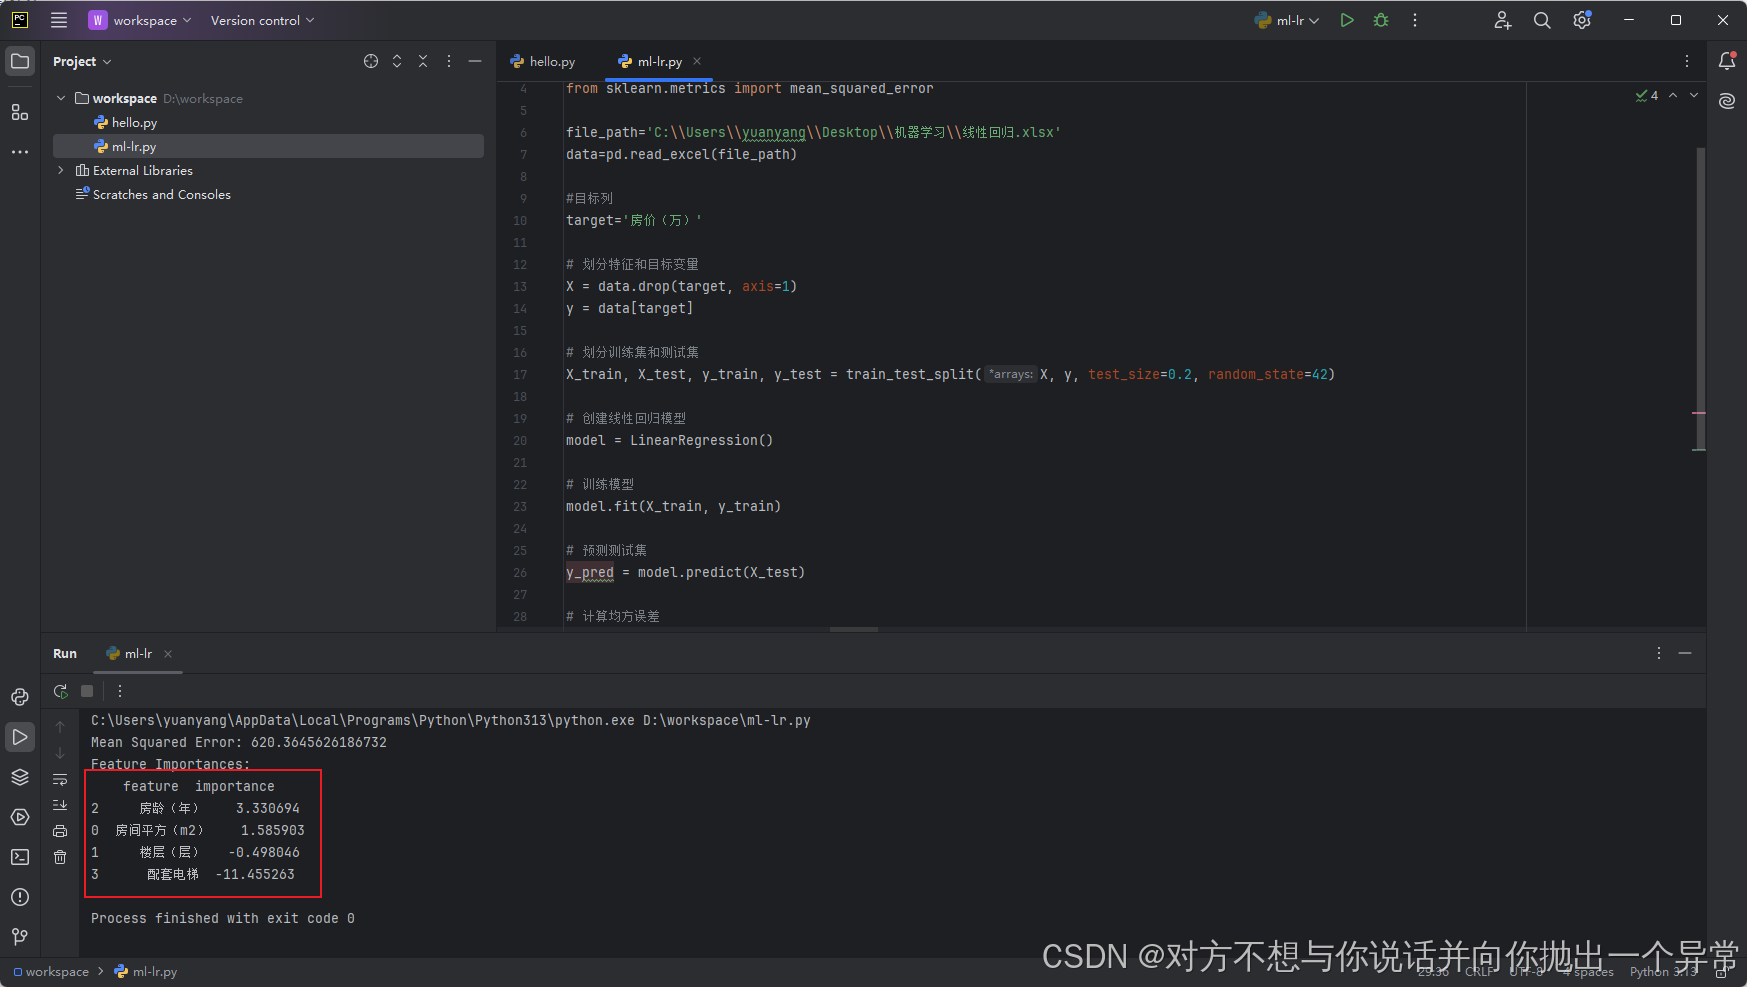The image size is (1747, 987).
Task: Open Code With Me icon
Action: [x=1503, y=20]
